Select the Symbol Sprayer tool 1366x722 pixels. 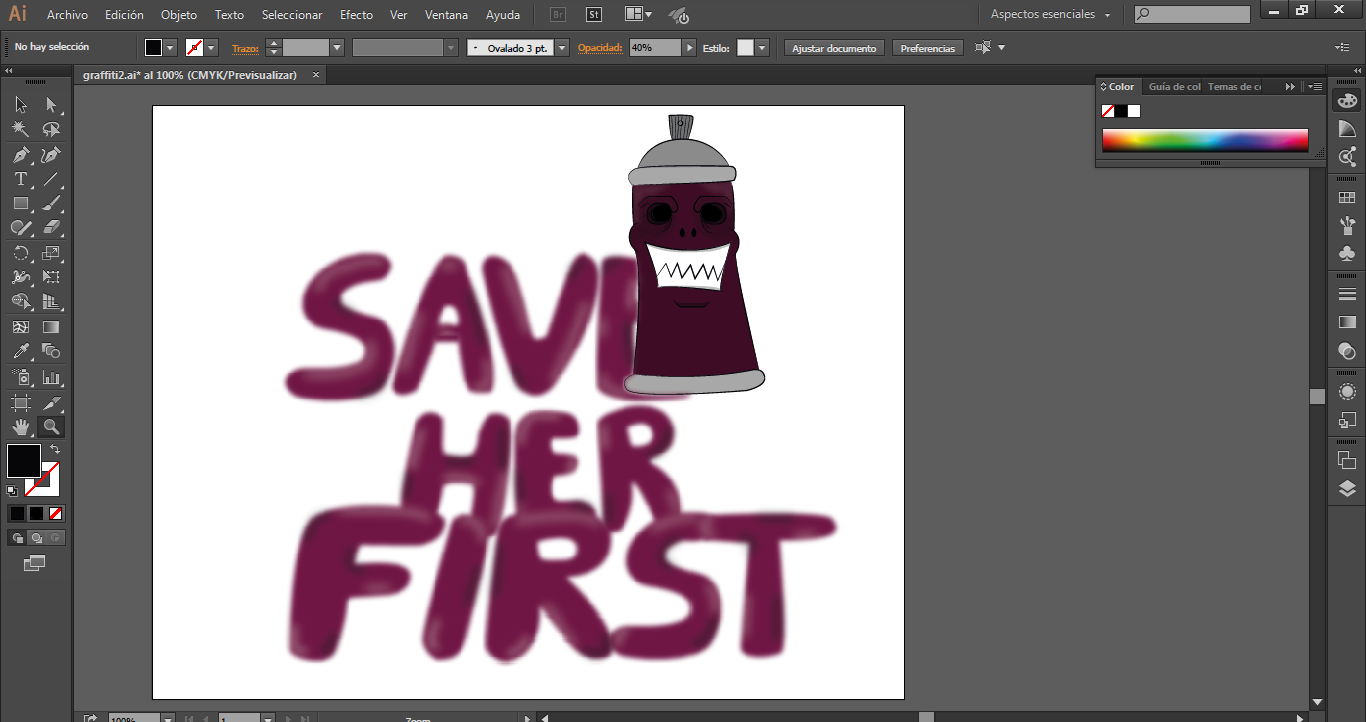[x=21, y=378]
